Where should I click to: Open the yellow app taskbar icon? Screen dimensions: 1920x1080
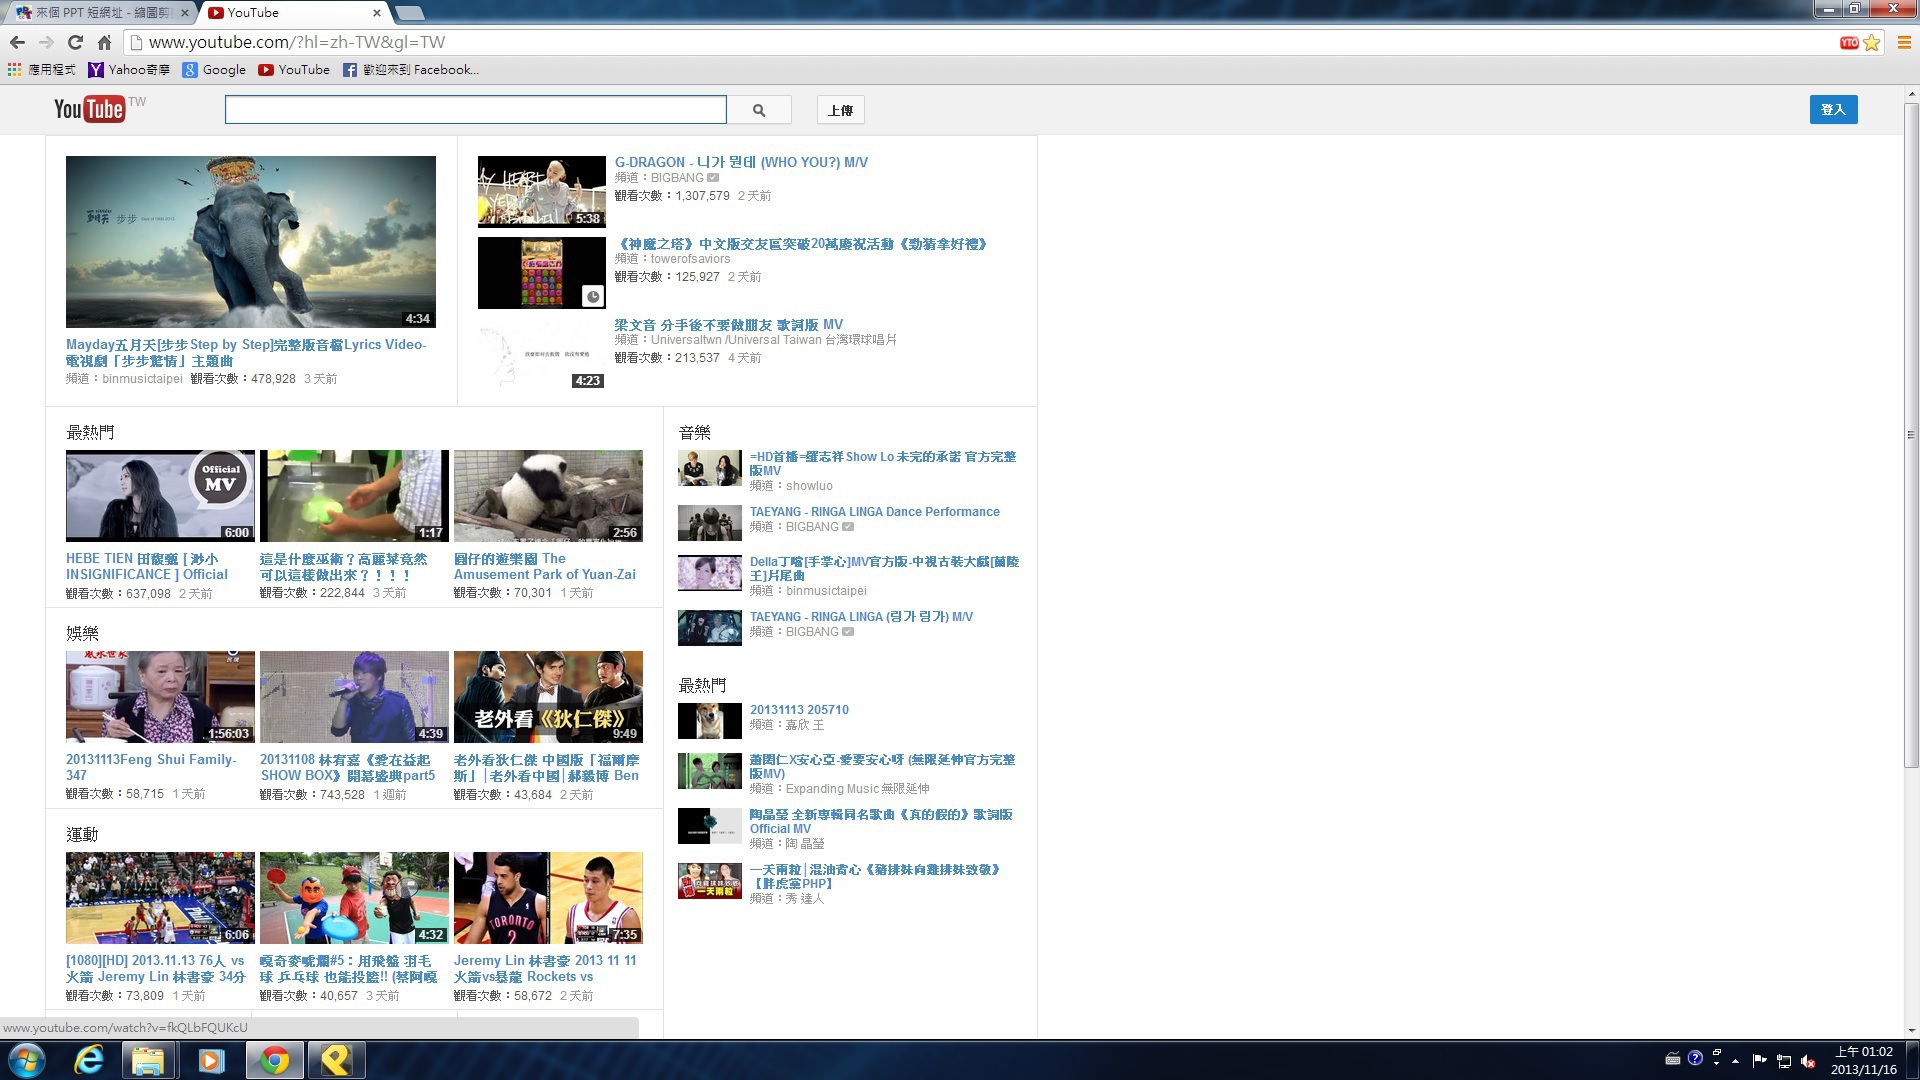336,1060
